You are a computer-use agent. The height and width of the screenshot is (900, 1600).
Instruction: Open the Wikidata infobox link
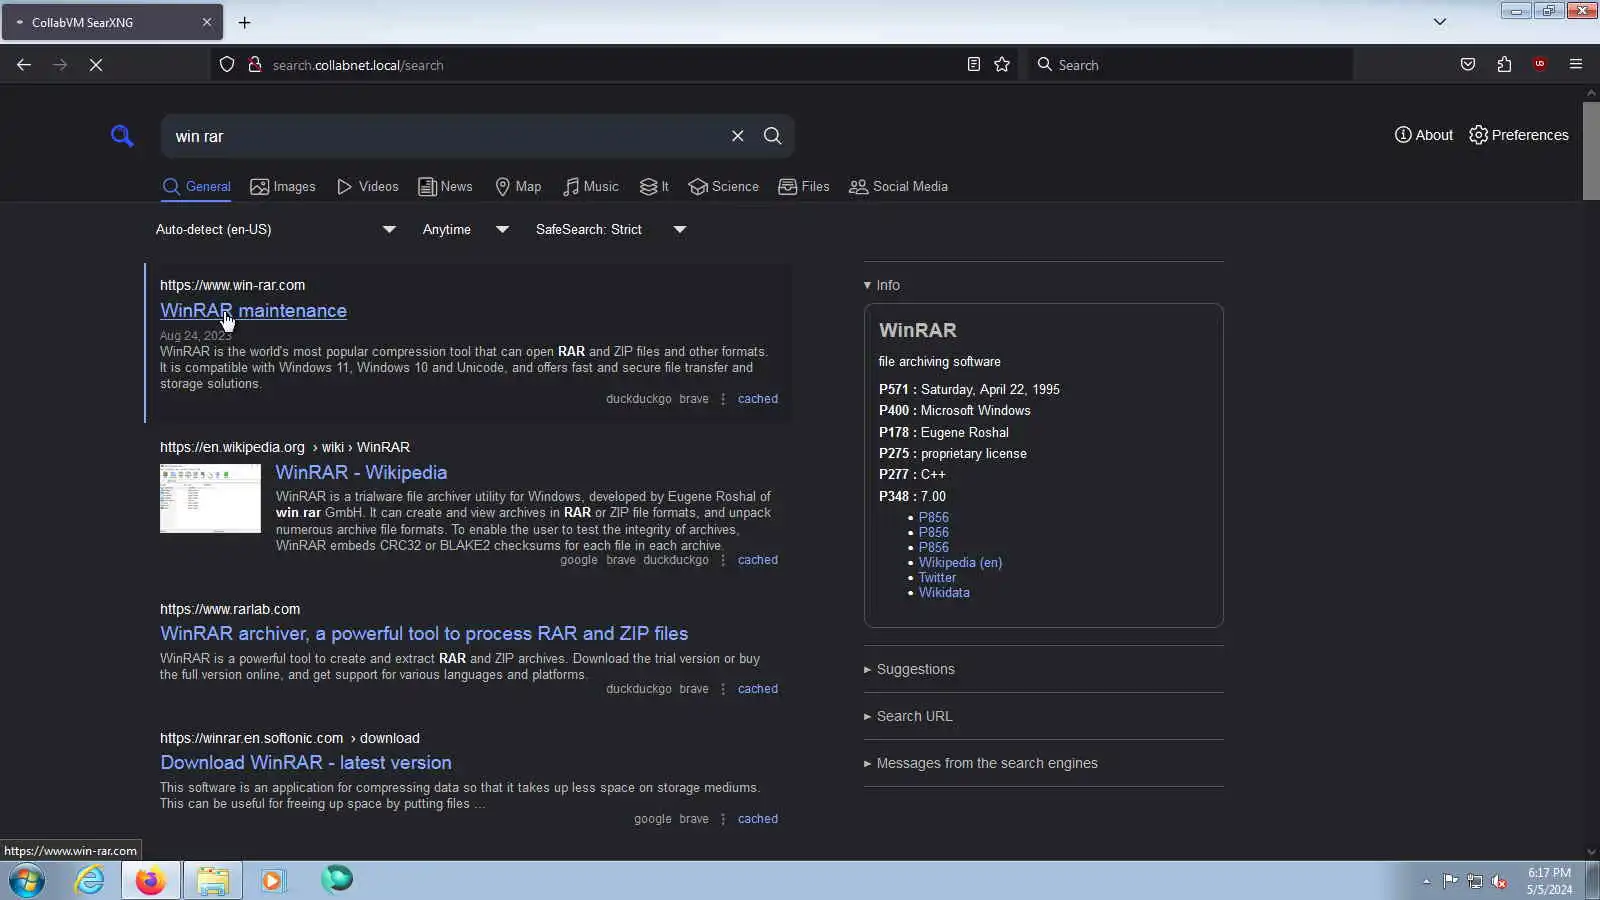coord(944,593)
